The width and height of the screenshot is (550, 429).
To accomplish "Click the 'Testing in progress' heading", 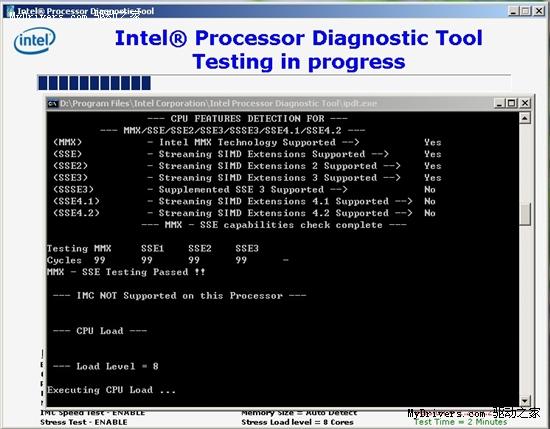I will pyautogui.click(x=299, y=62).
